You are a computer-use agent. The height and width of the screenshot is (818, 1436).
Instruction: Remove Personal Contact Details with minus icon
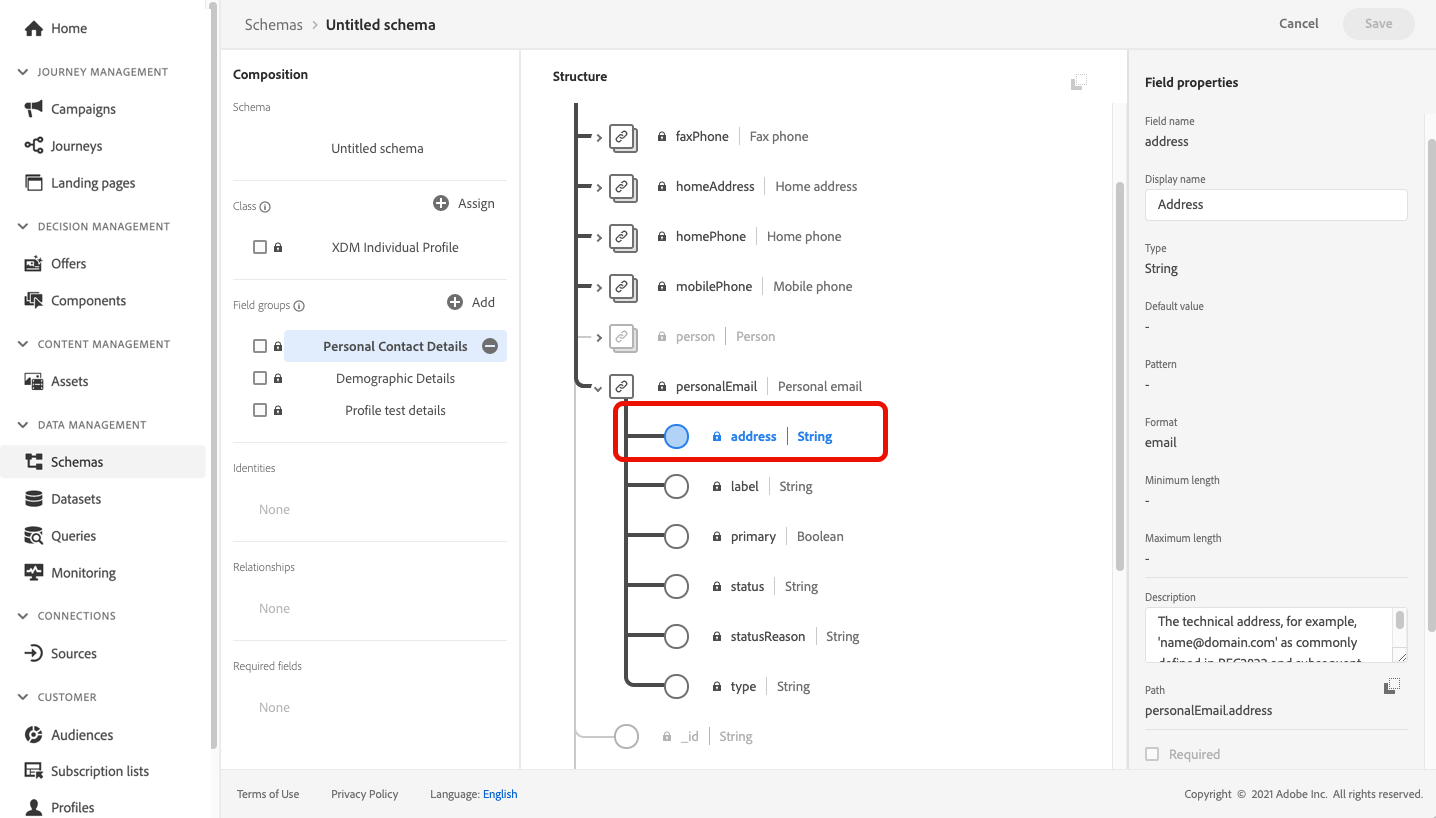click(x=490, y=346)
